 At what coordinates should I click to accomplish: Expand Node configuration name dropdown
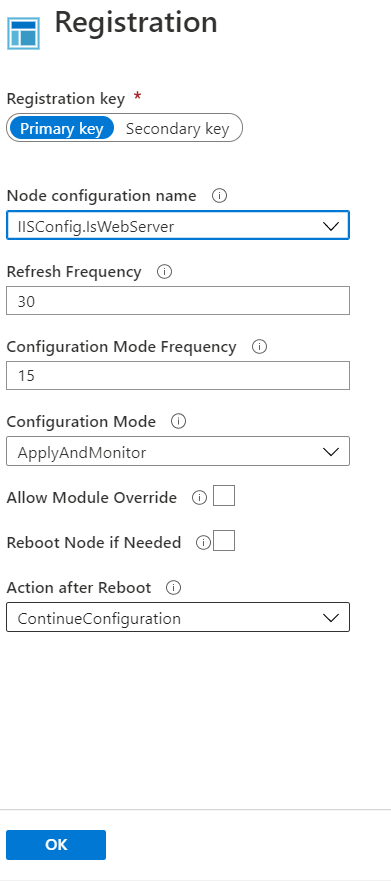pos(178,225)
